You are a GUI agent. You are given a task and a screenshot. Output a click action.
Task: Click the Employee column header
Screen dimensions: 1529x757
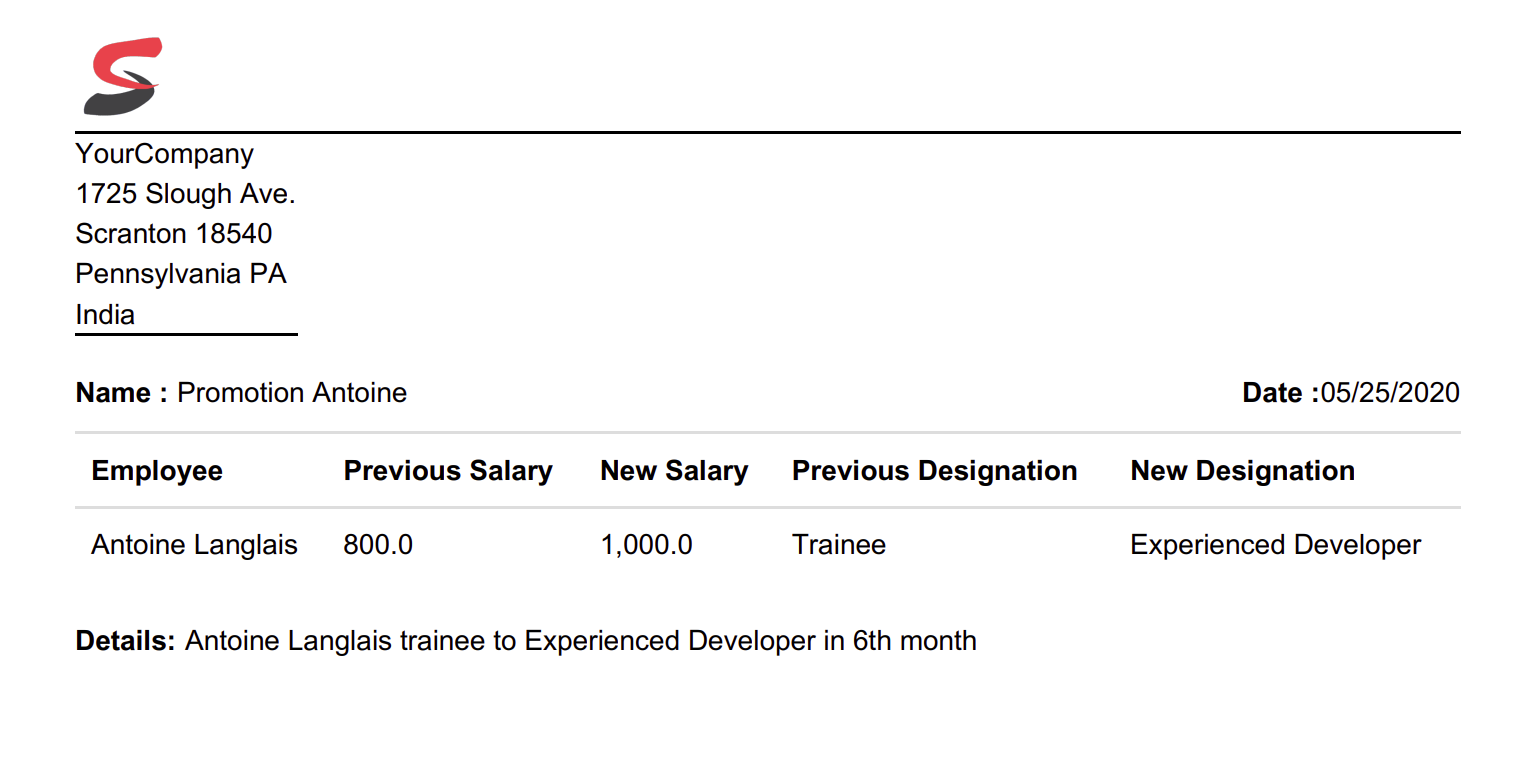tap(157, 471)
